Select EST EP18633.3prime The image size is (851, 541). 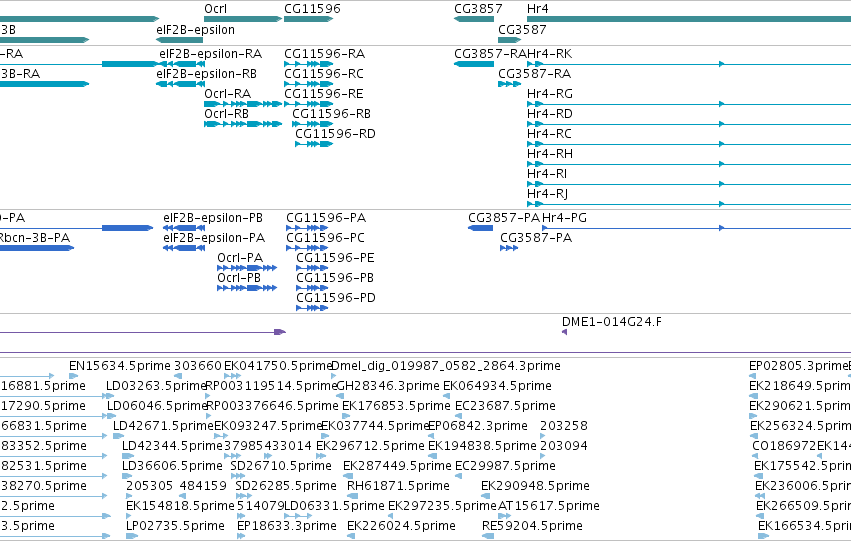click(241, 536)
